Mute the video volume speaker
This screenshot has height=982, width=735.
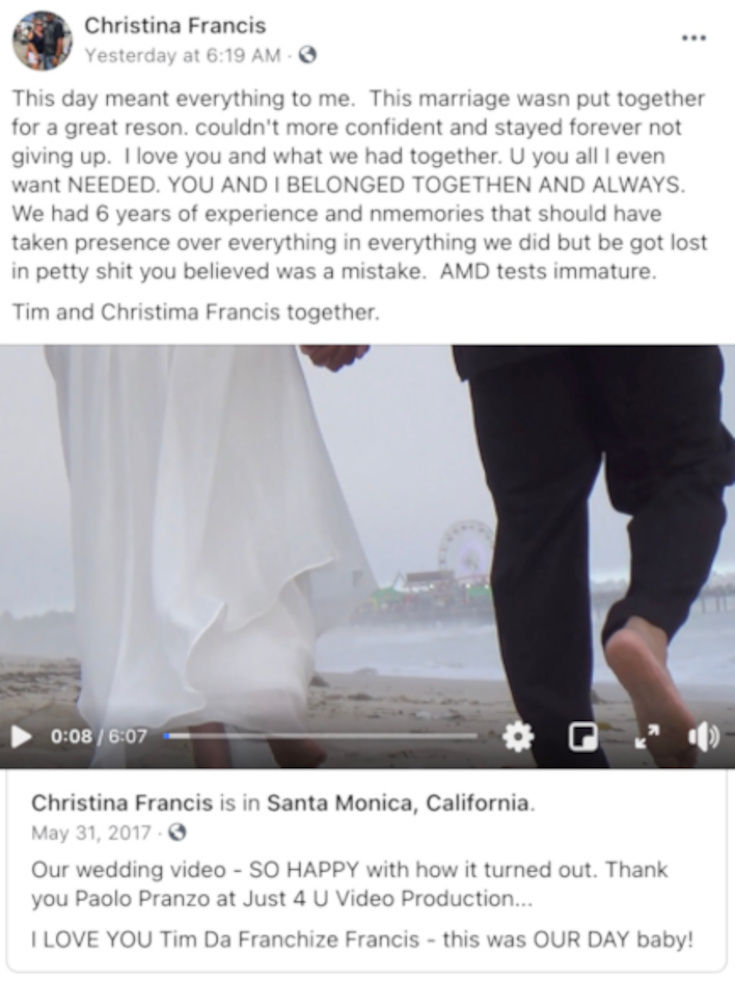(704, 737)
